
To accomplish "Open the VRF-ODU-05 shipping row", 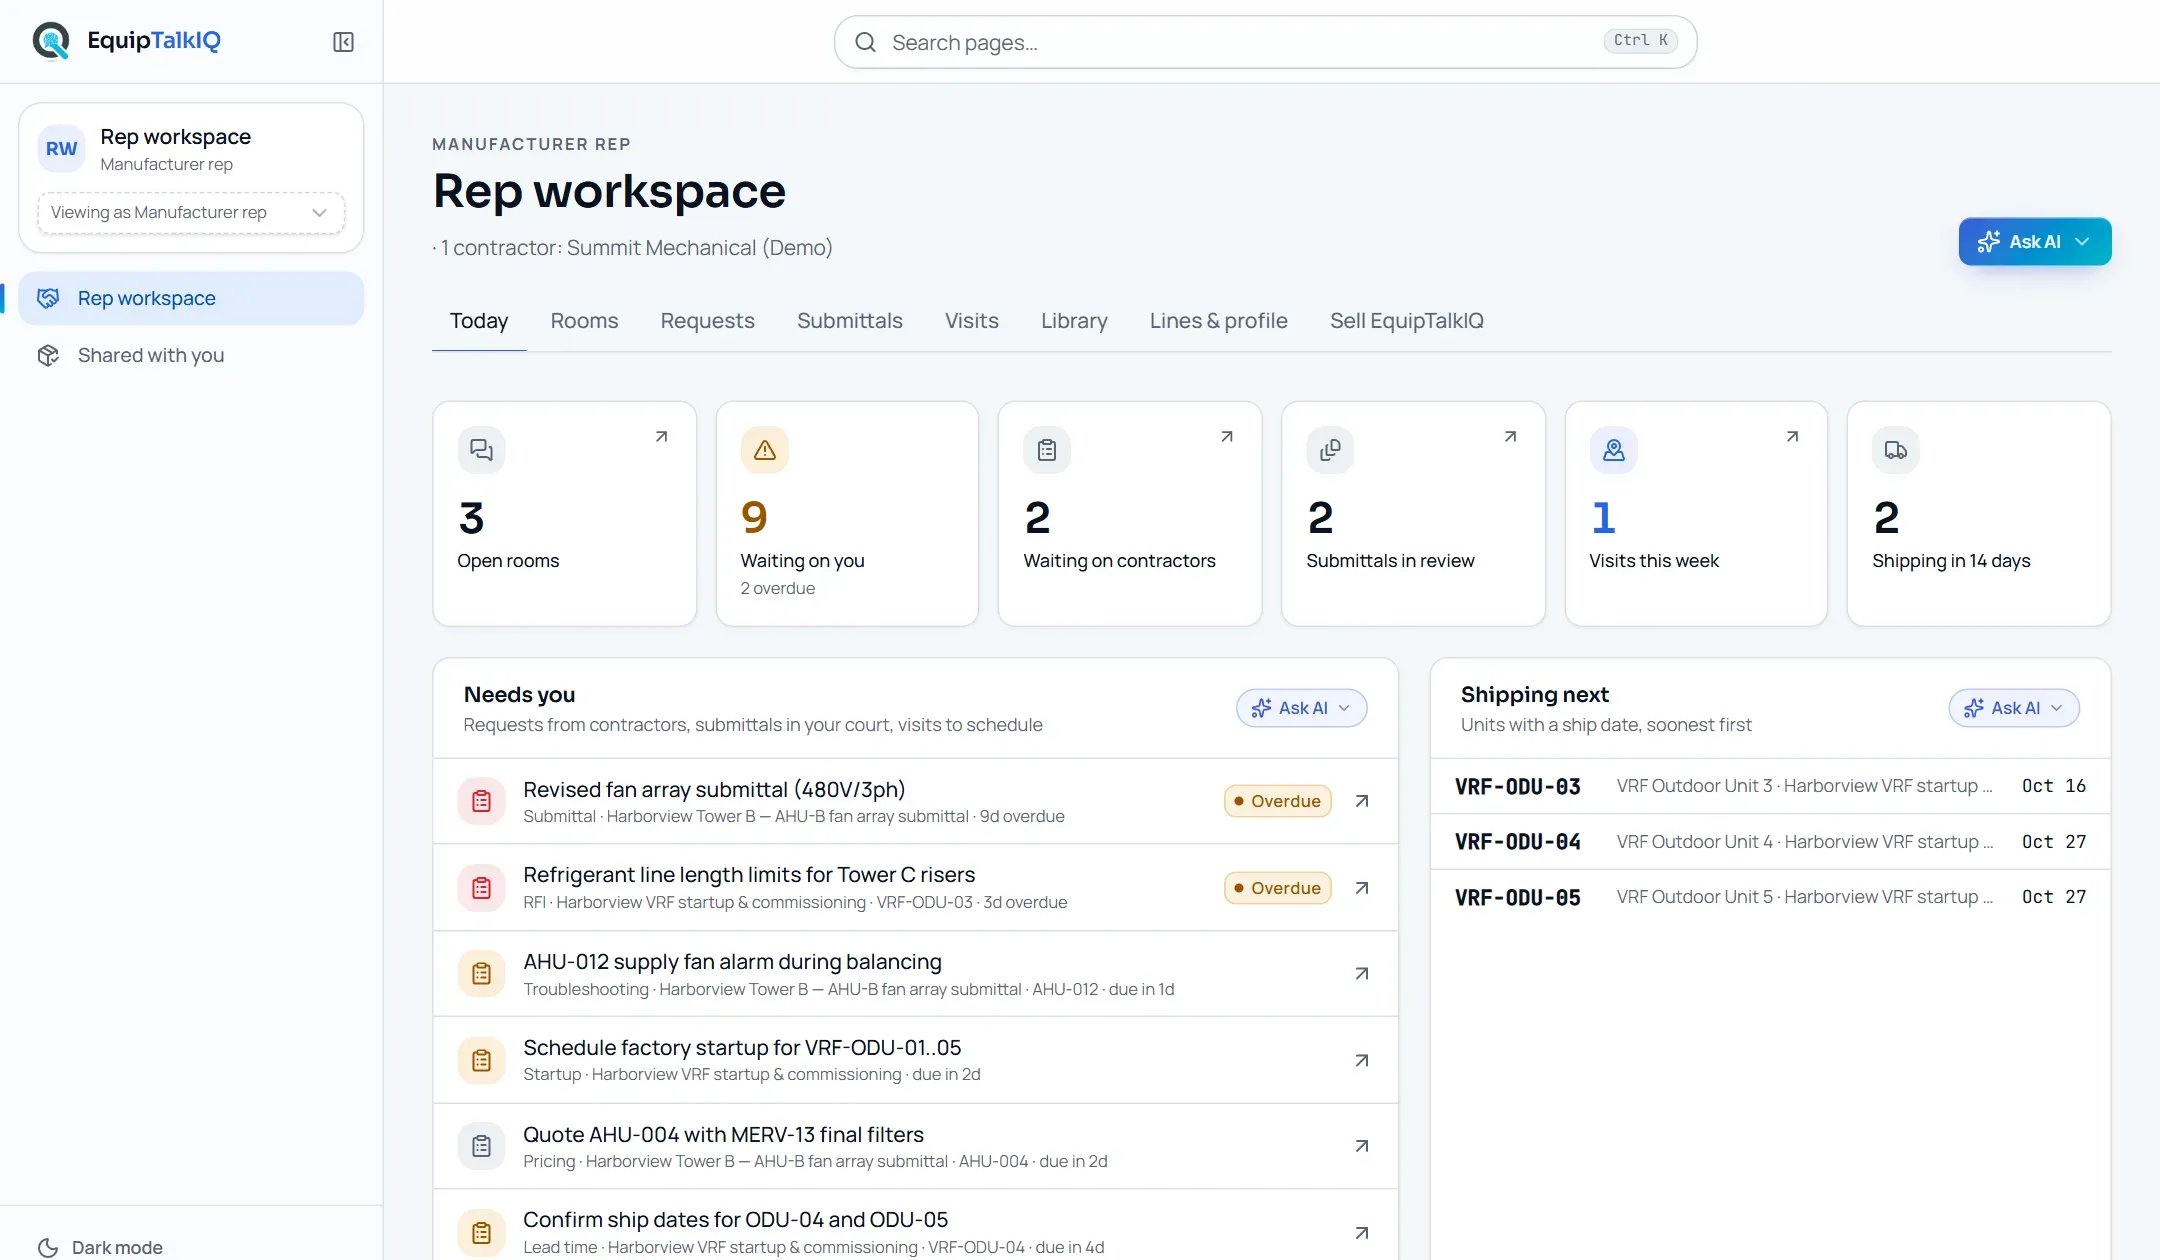I will (x=1770, y=897).
